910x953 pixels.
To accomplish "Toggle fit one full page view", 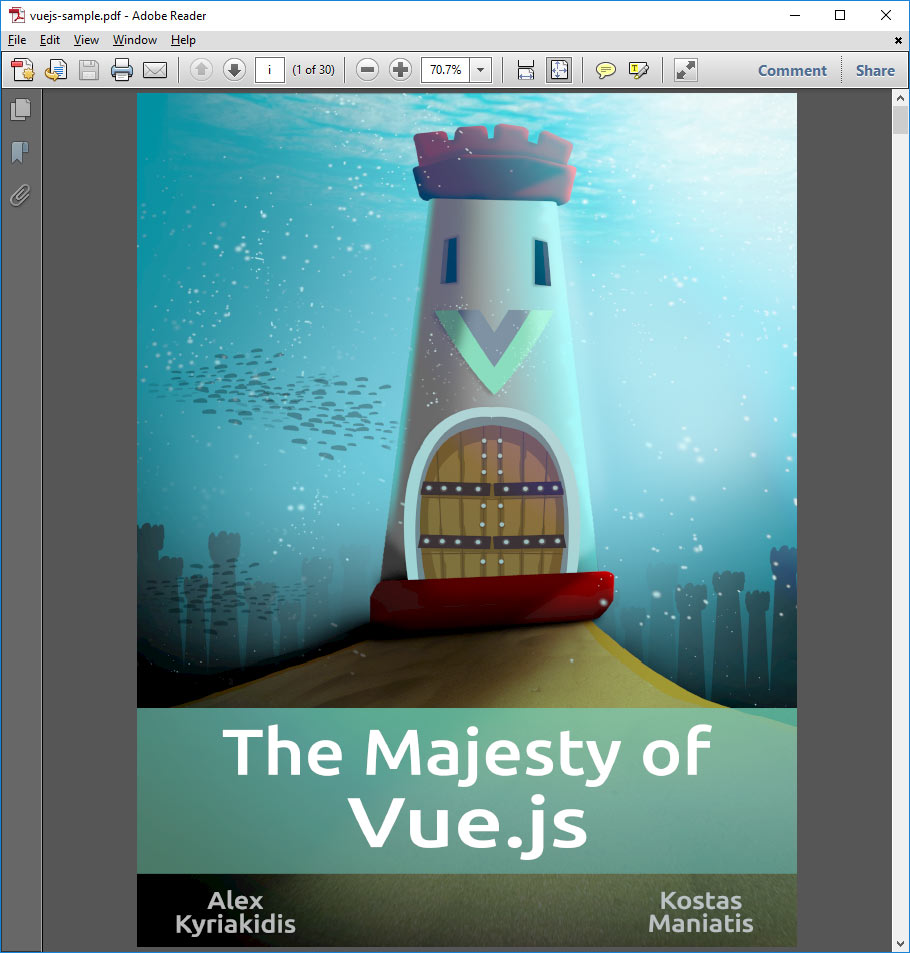I will click(x=558, y=70).
